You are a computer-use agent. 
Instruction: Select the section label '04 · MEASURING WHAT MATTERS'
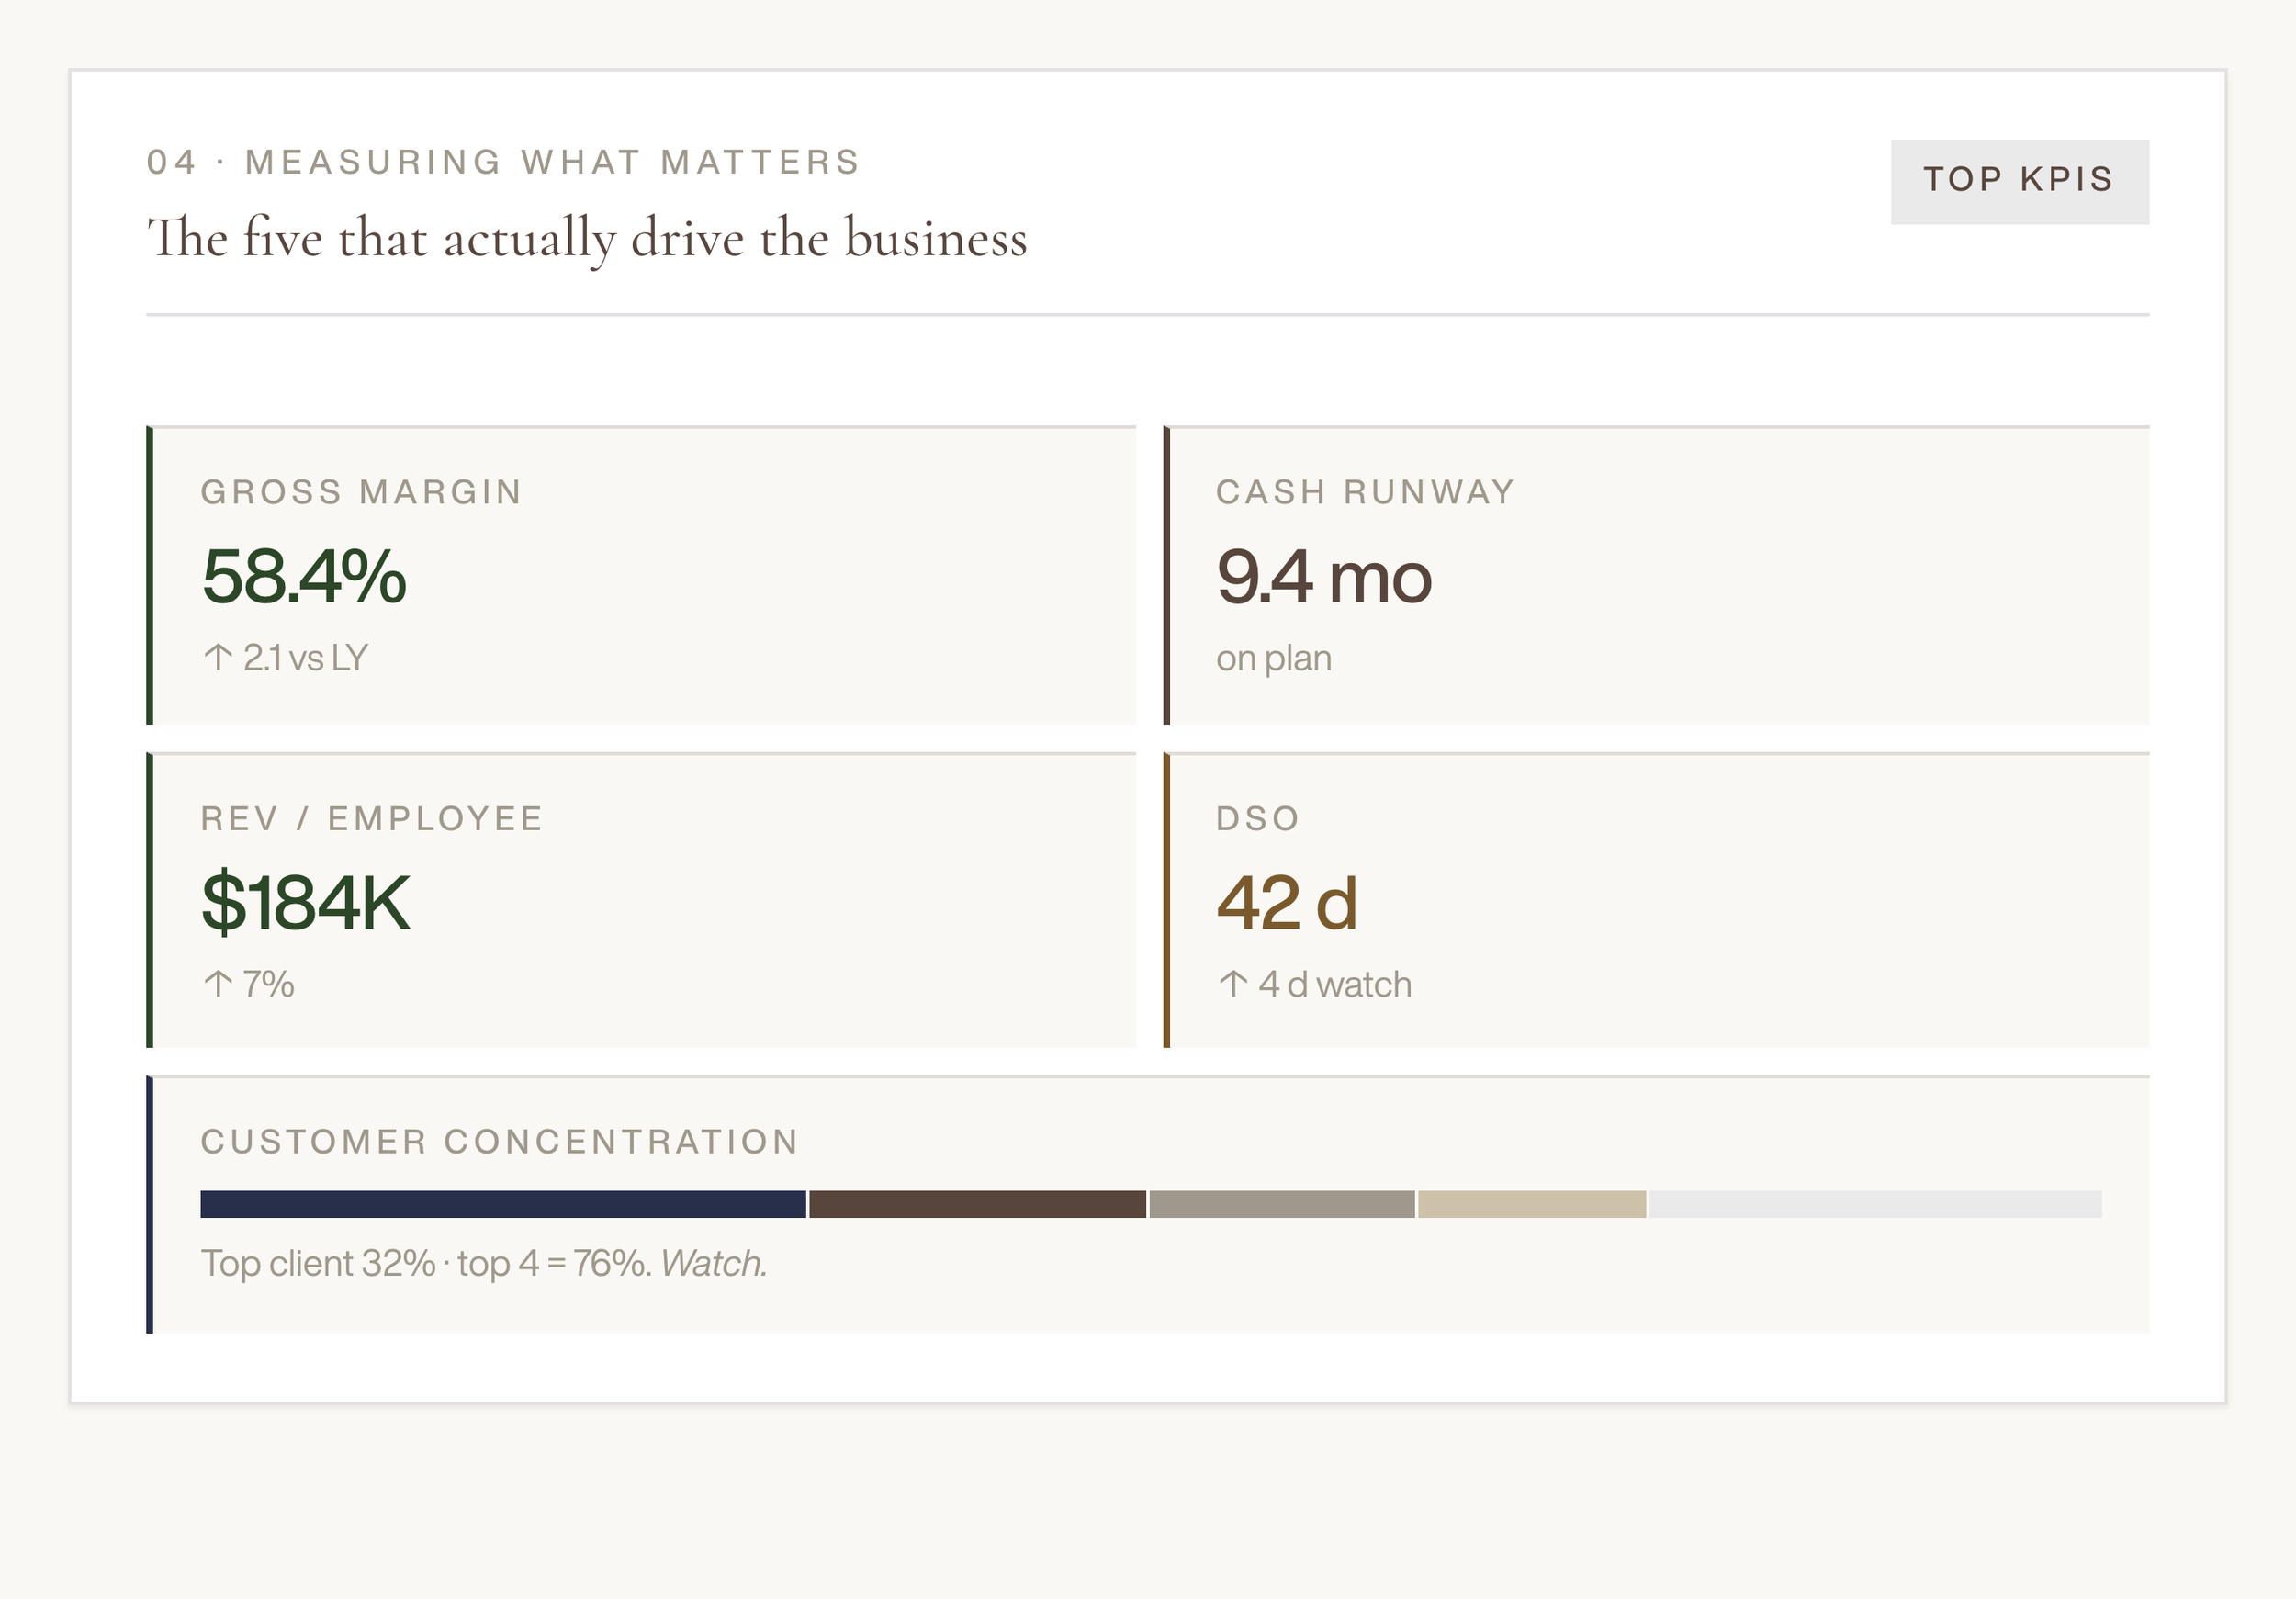(x=503, y=162)
